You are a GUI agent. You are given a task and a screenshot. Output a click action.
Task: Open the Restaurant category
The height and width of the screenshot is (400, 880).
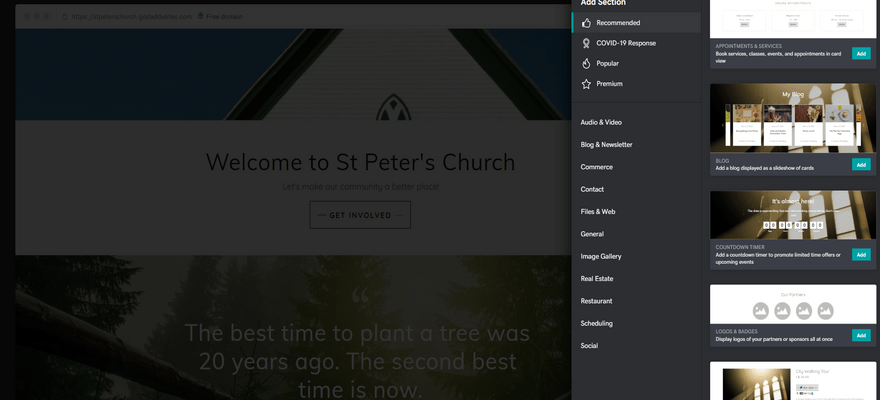(x=596, y=301)
